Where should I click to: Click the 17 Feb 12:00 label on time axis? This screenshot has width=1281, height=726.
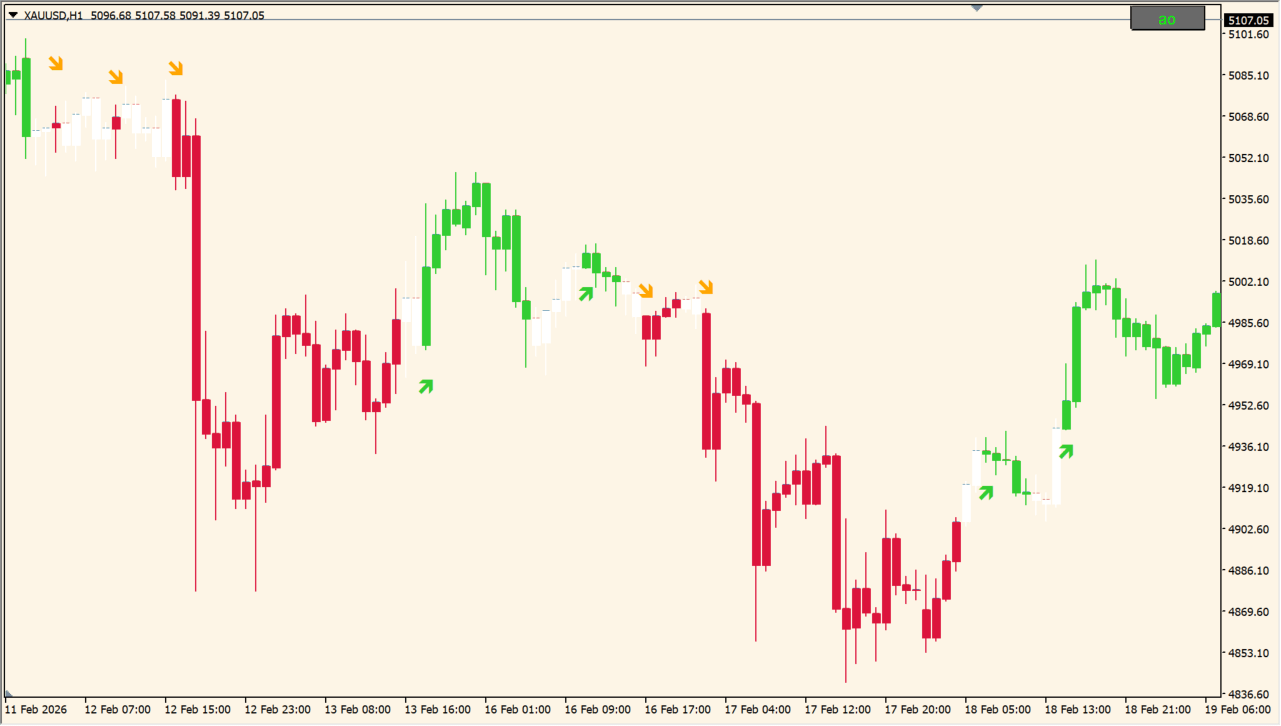tap(837, 710)
